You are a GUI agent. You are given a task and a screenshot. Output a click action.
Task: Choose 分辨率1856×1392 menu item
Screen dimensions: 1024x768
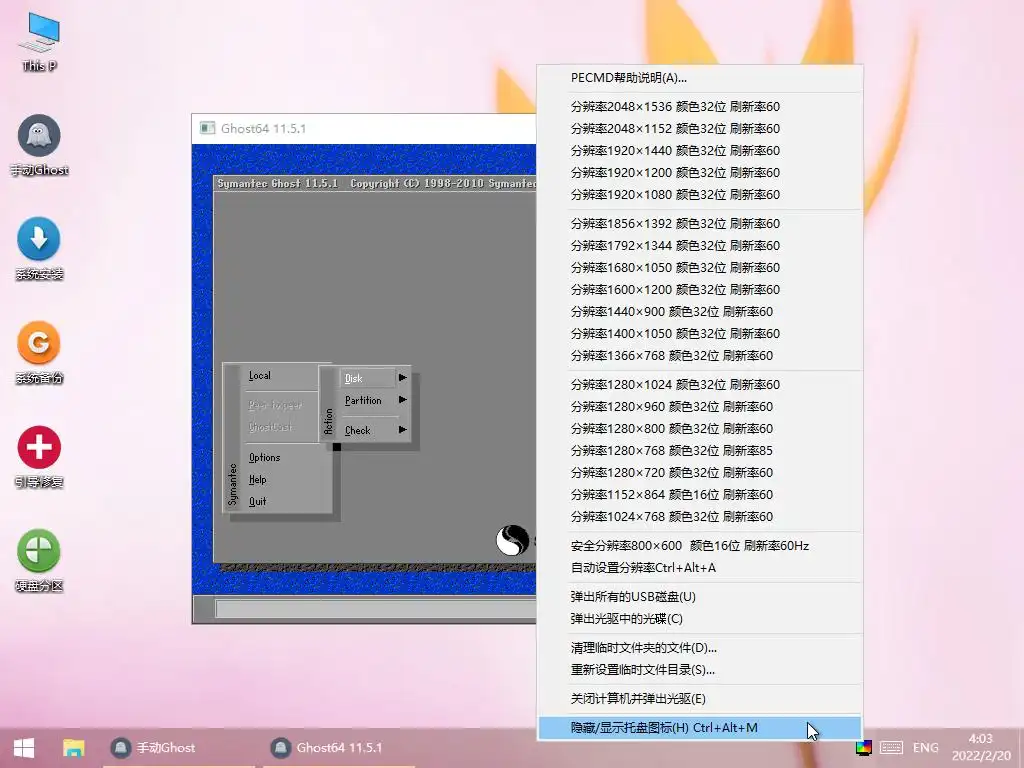click(x=699, y=223)
